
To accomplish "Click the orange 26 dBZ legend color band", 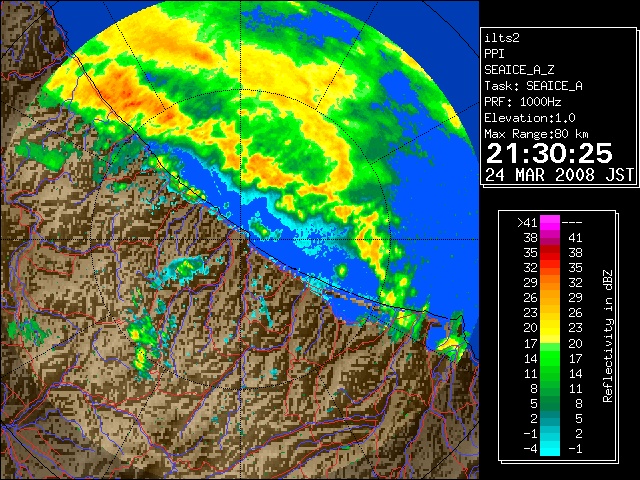I will [x=550, y=298].
